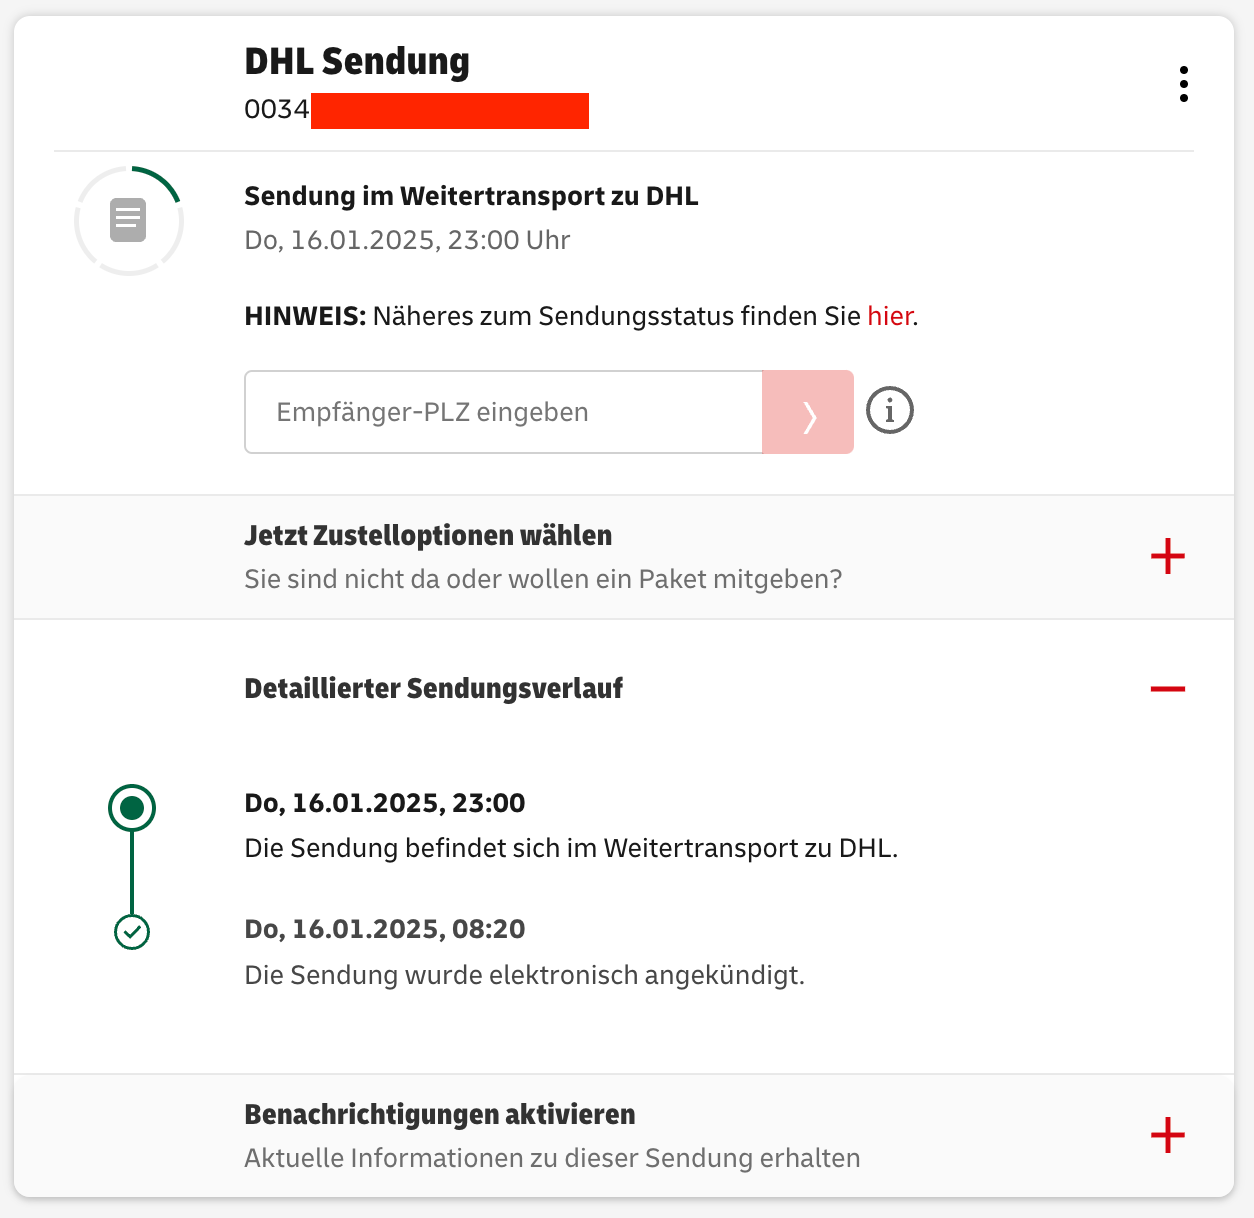Expand Zustelloptionen with the plus icon

(x=1168, y=556)
